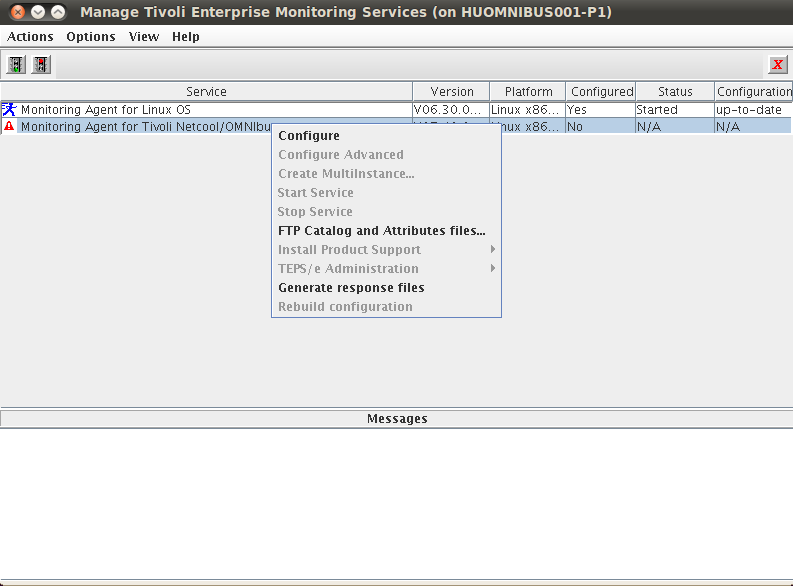The height and width of the screenshot is (586, 793).
Task: Open the Actions menu
Action: click(30, 37)
